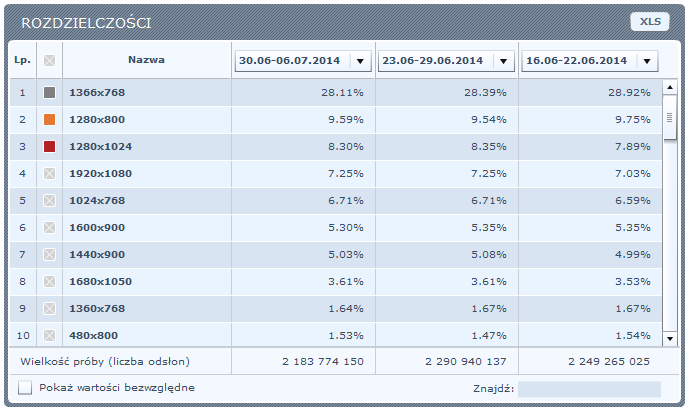Enable the chart marker for 1920x1080
The image size is (693, 417).
point(50,174)
